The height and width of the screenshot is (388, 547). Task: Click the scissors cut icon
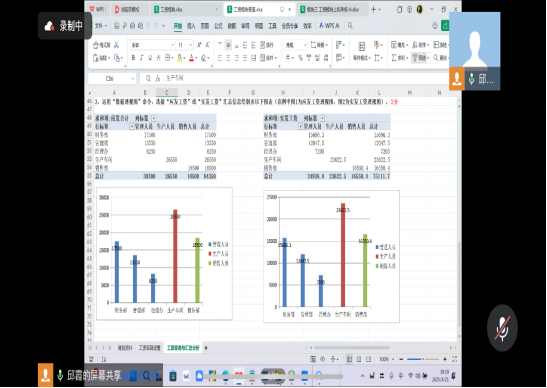click(117, 45)
